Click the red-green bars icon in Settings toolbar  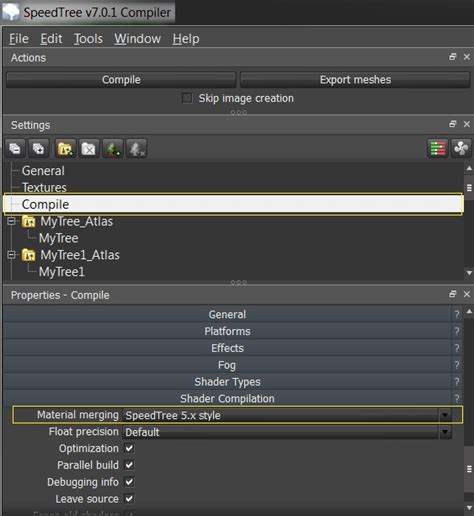(x=437, y=148)
